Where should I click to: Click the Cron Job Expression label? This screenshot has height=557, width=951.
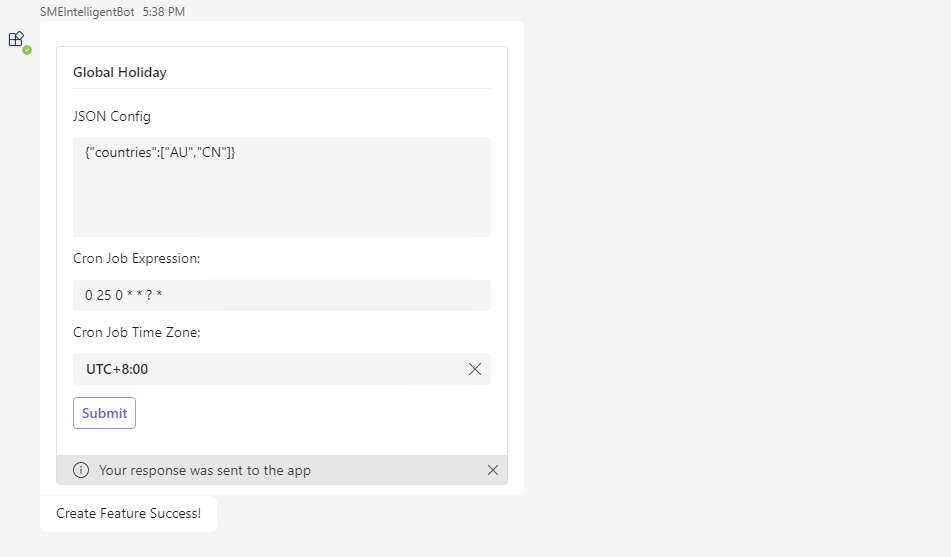coord(136,258)
